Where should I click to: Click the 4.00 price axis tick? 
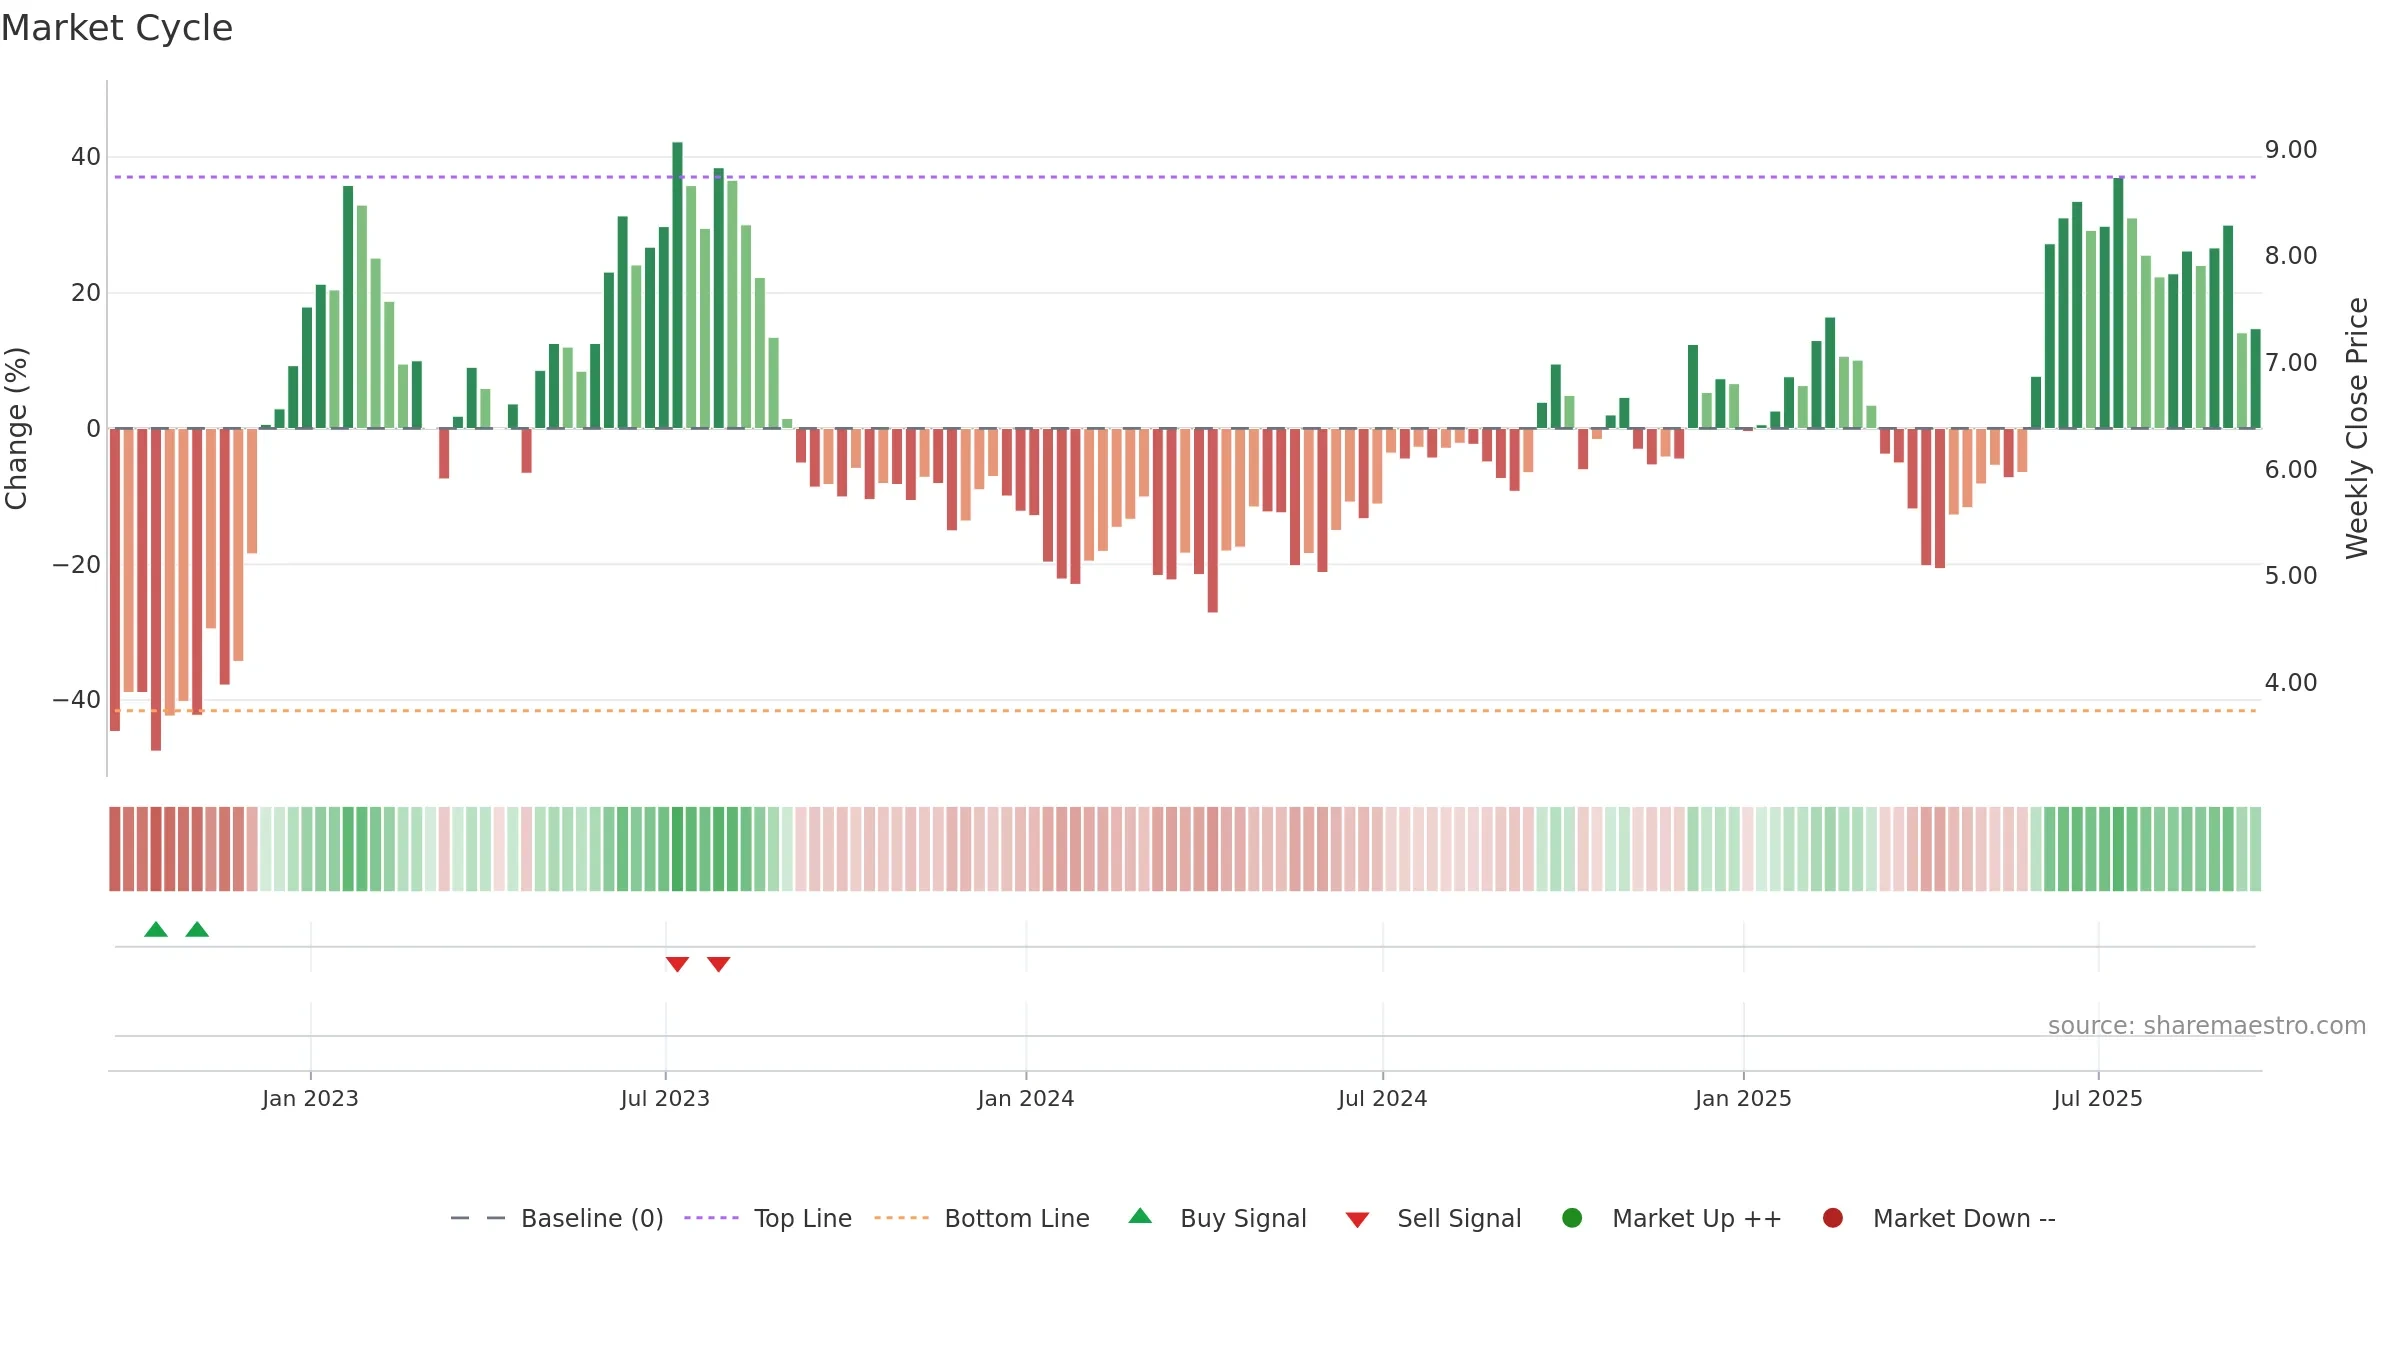(x=2291, y=683)
